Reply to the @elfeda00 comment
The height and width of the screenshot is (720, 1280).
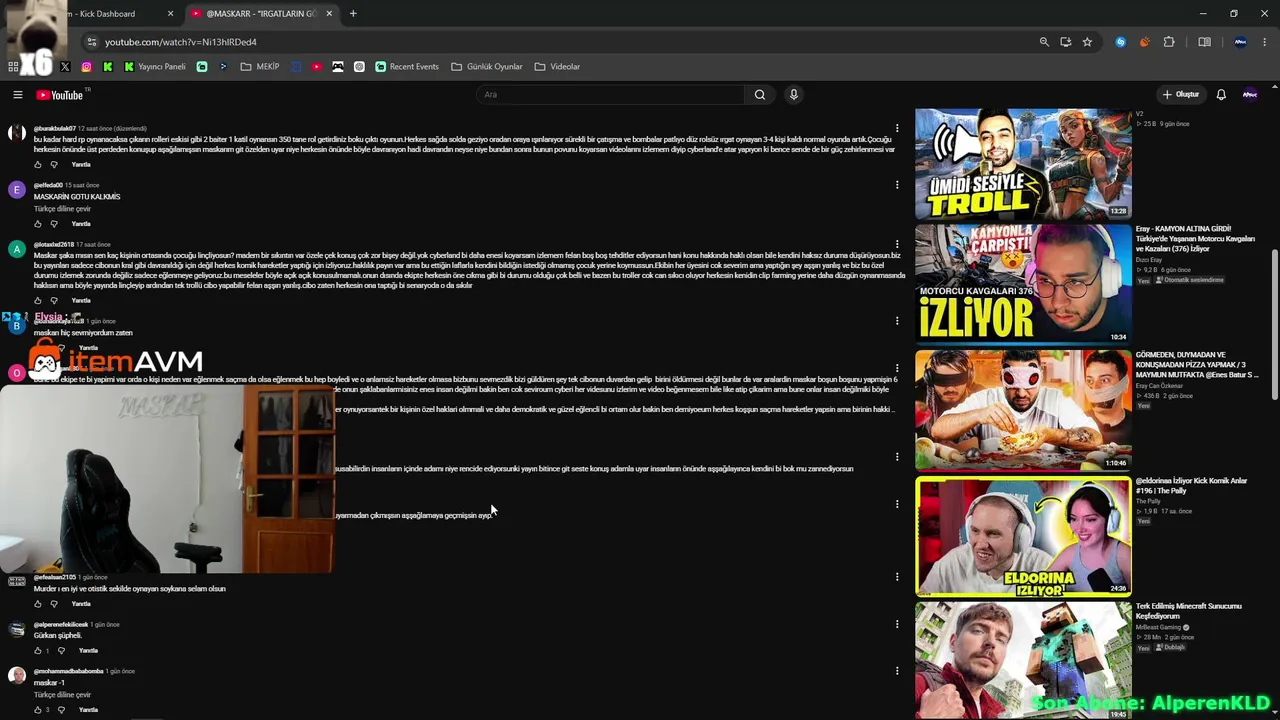81,224
